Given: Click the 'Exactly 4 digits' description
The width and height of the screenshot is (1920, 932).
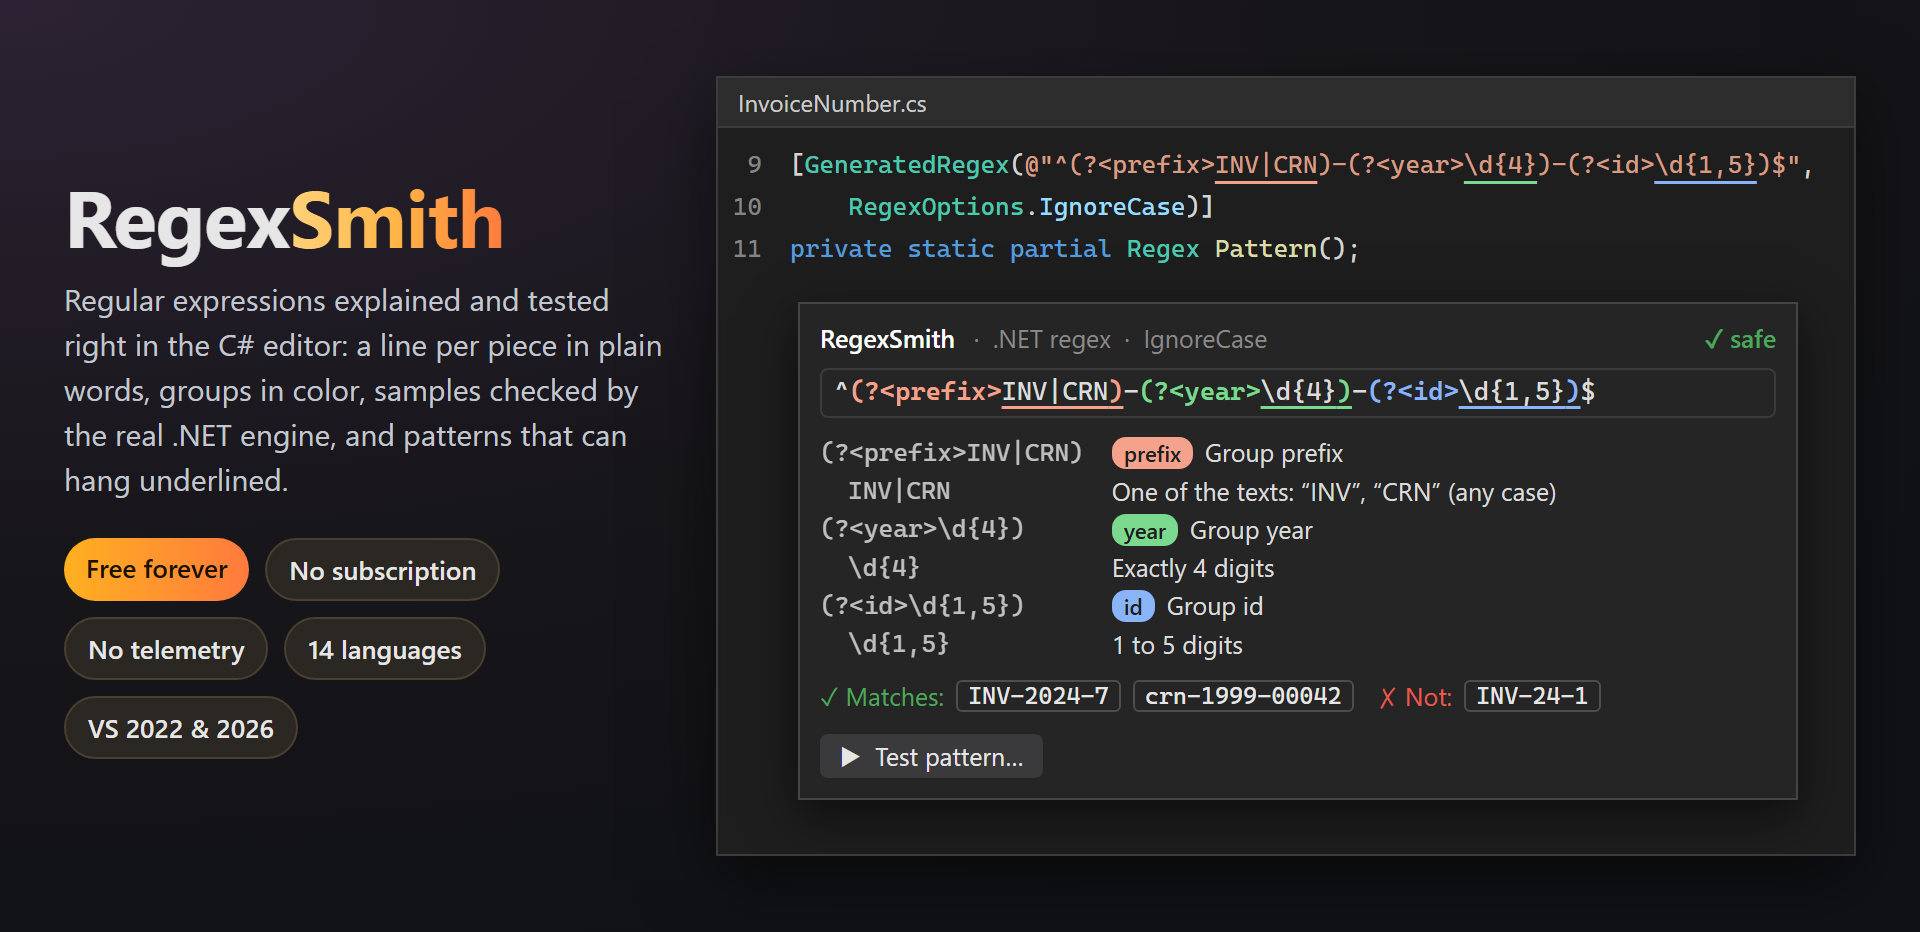Looking at the screenshot, I should (x=1193, y=569).
